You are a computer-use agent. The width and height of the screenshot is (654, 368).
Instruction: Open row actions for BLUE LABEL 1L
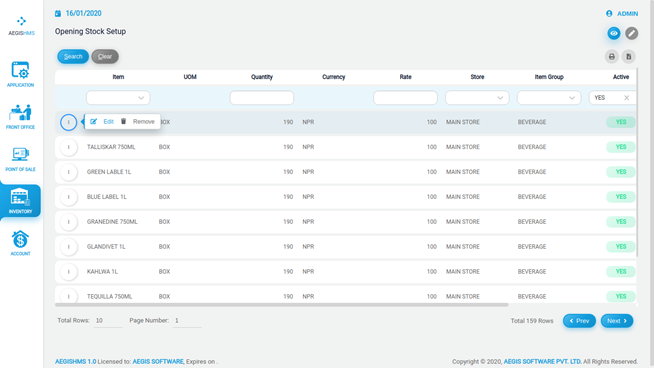click(x=69, y=197)
